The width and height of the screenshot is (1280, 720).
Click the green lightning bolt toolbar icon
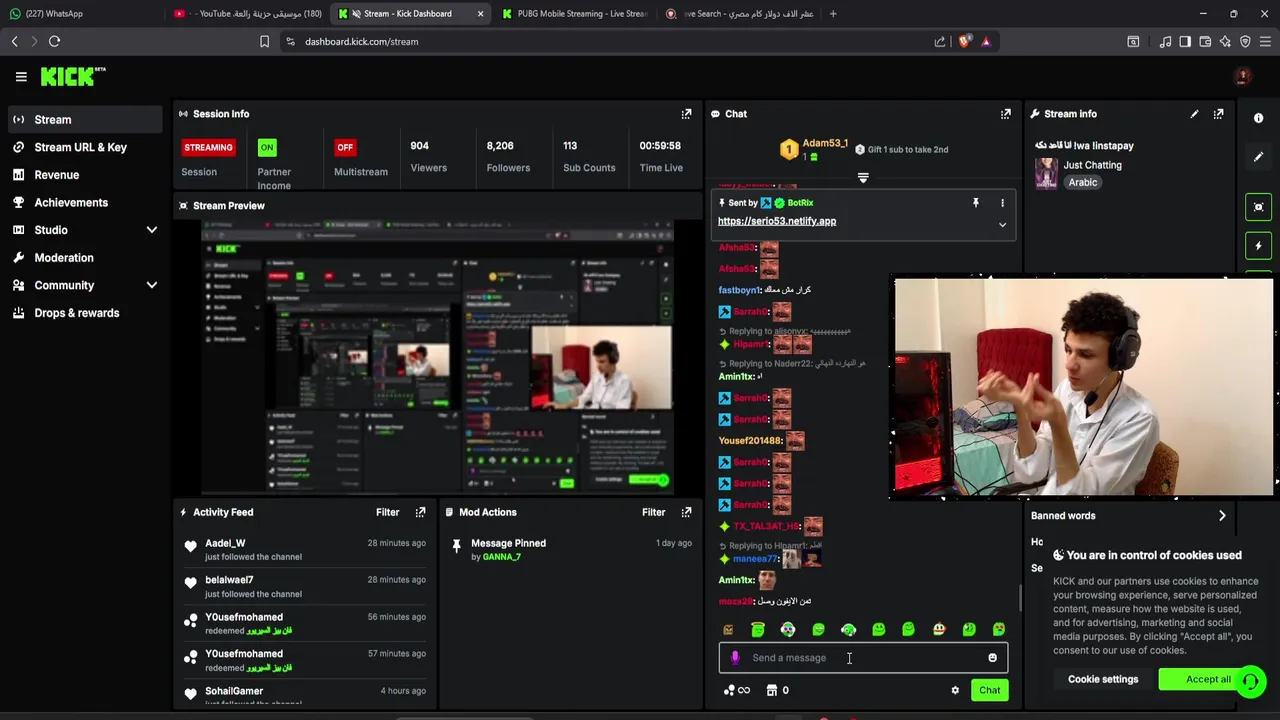point(1259,246)
